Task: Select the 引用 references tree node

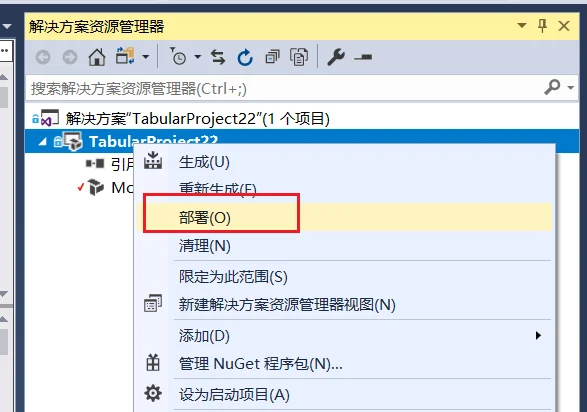Action: coord(122,164)
